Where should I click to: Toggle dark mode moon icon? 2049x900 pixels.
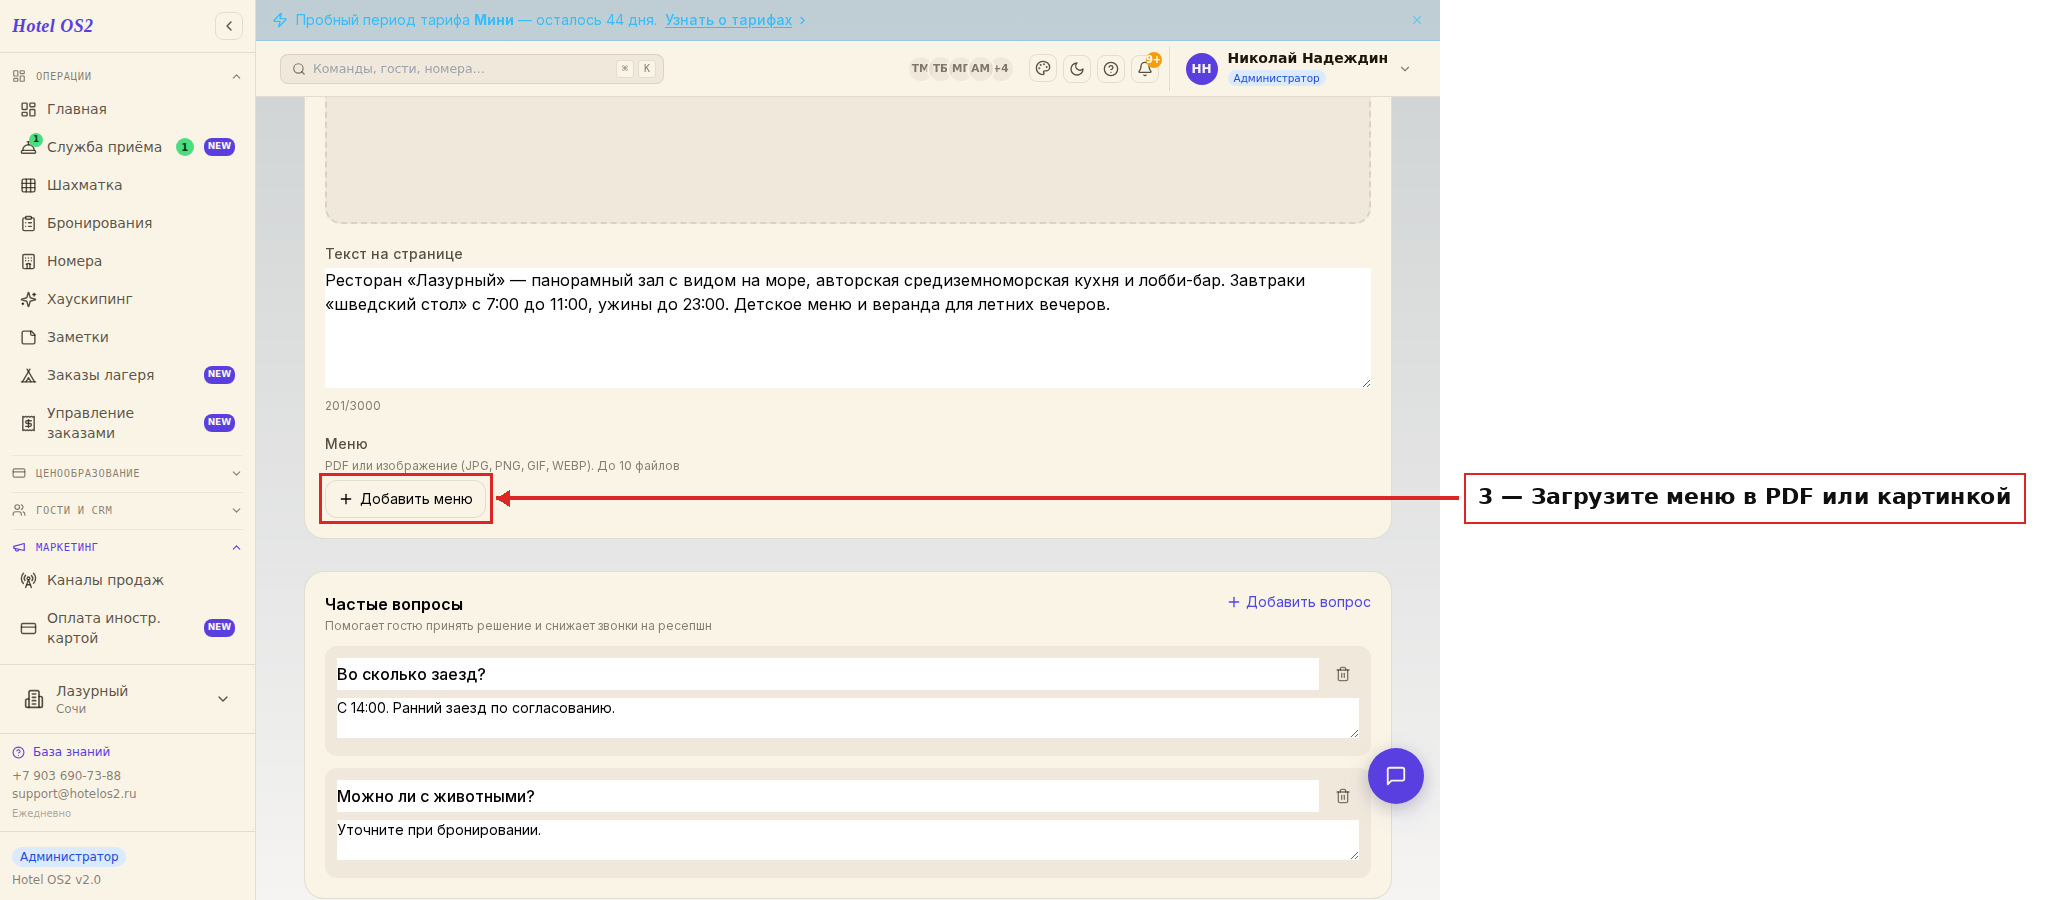pos(1077,69)
